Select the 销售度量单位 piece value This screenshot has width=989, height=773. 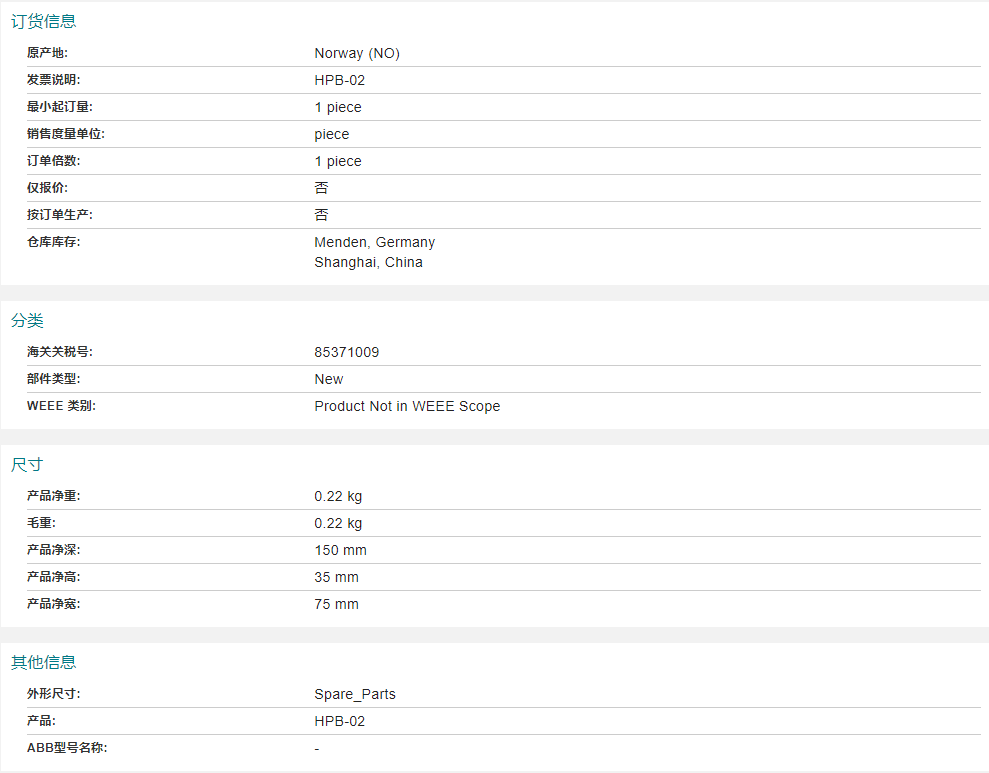(331, 134)
